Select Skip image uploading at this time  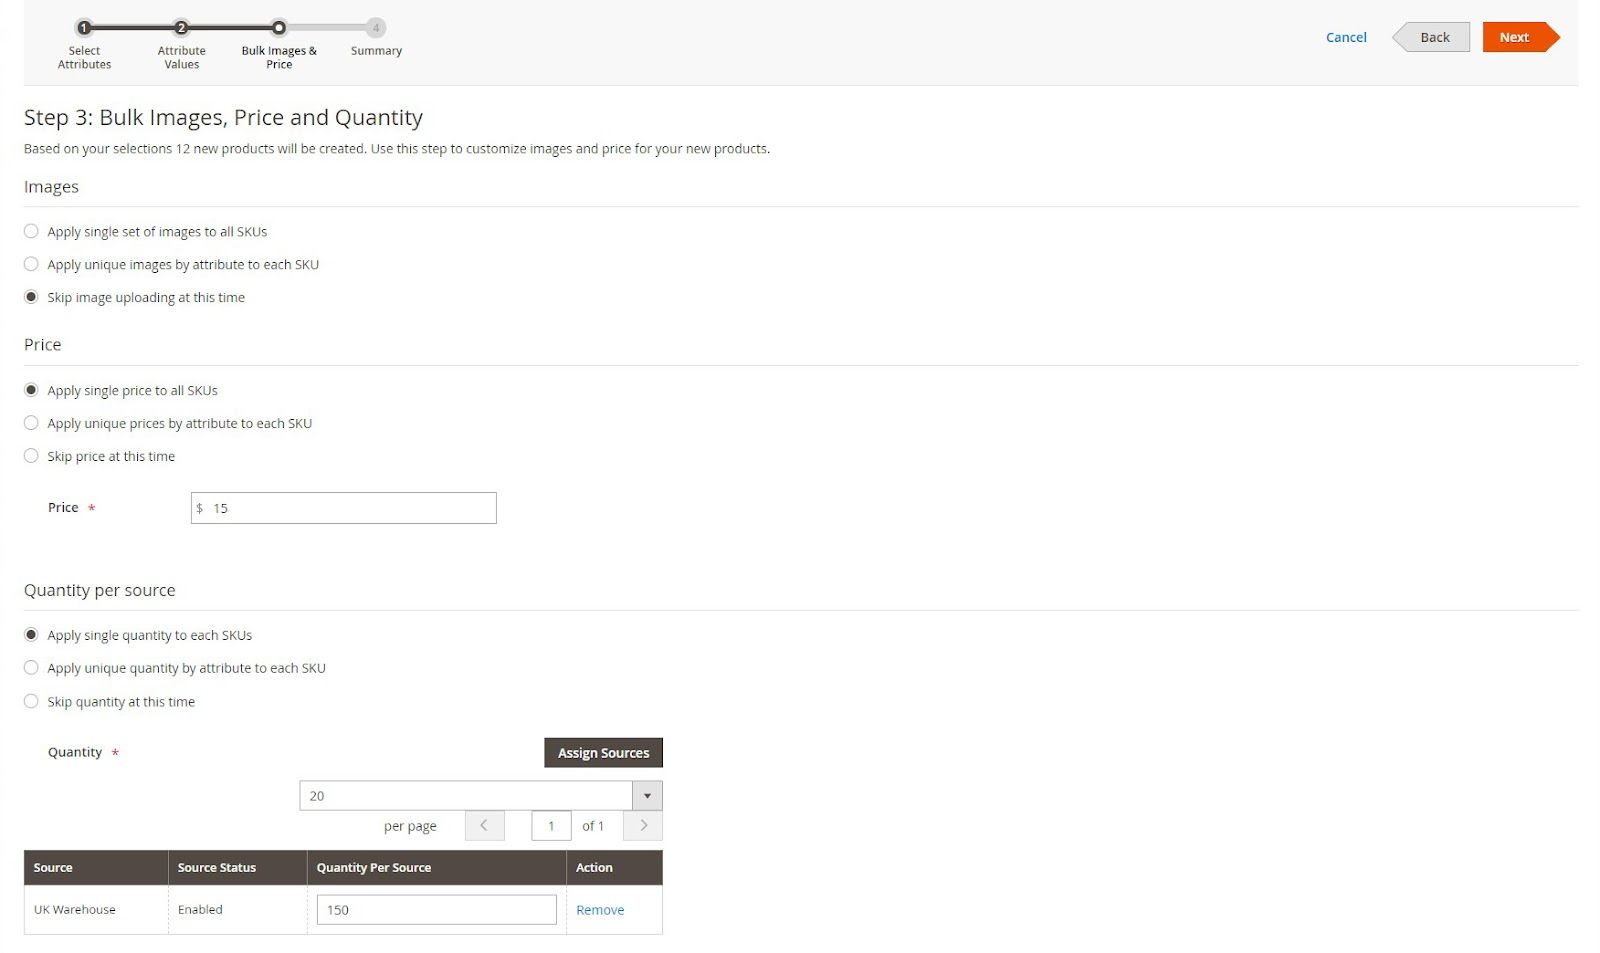click(31, 296)
